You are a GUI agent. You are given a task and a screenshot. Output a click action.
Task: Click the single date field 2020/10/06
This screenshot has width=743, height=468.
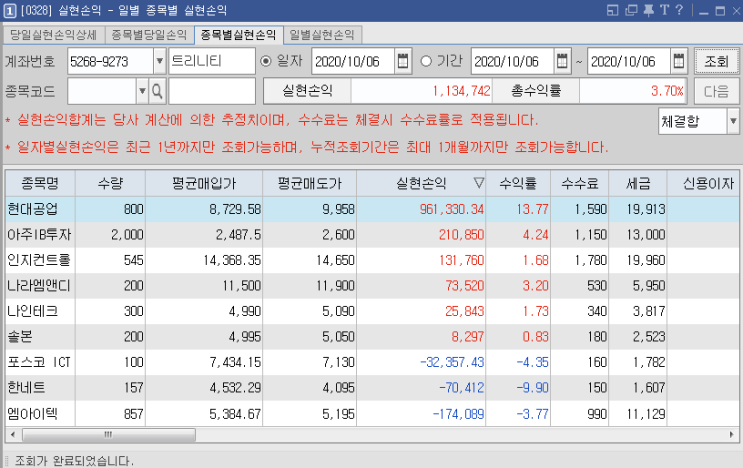[x=353, y=61]
